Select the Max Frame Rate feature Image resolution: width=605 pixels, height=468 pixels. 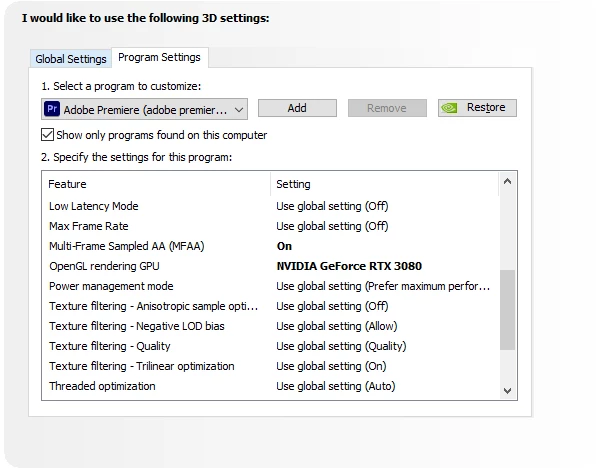89,226
